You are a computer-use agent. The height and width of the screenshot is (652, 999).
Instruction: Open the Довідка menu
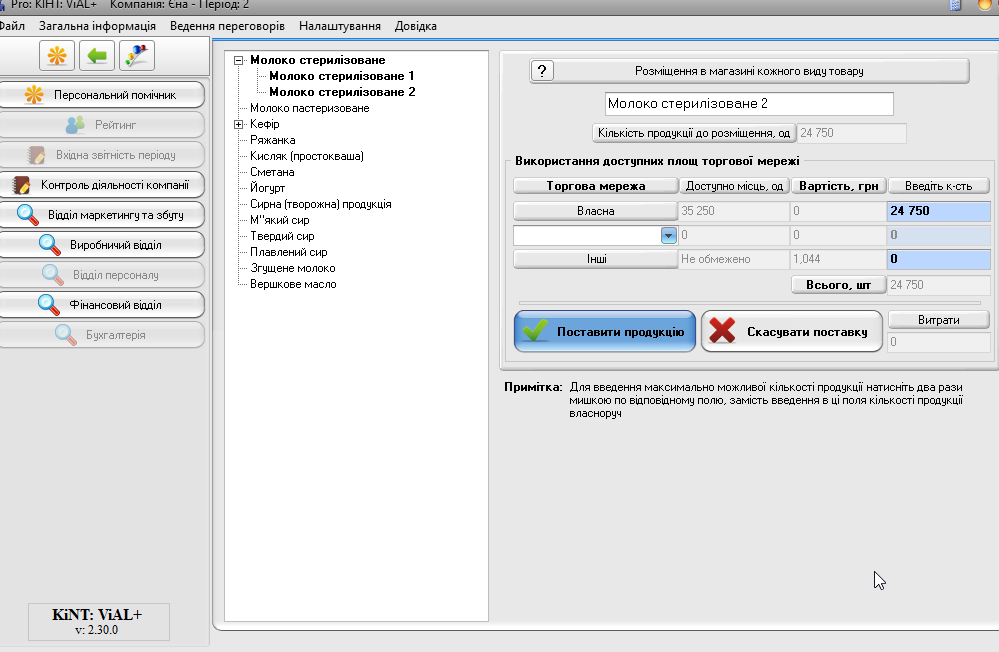[415, 26]
